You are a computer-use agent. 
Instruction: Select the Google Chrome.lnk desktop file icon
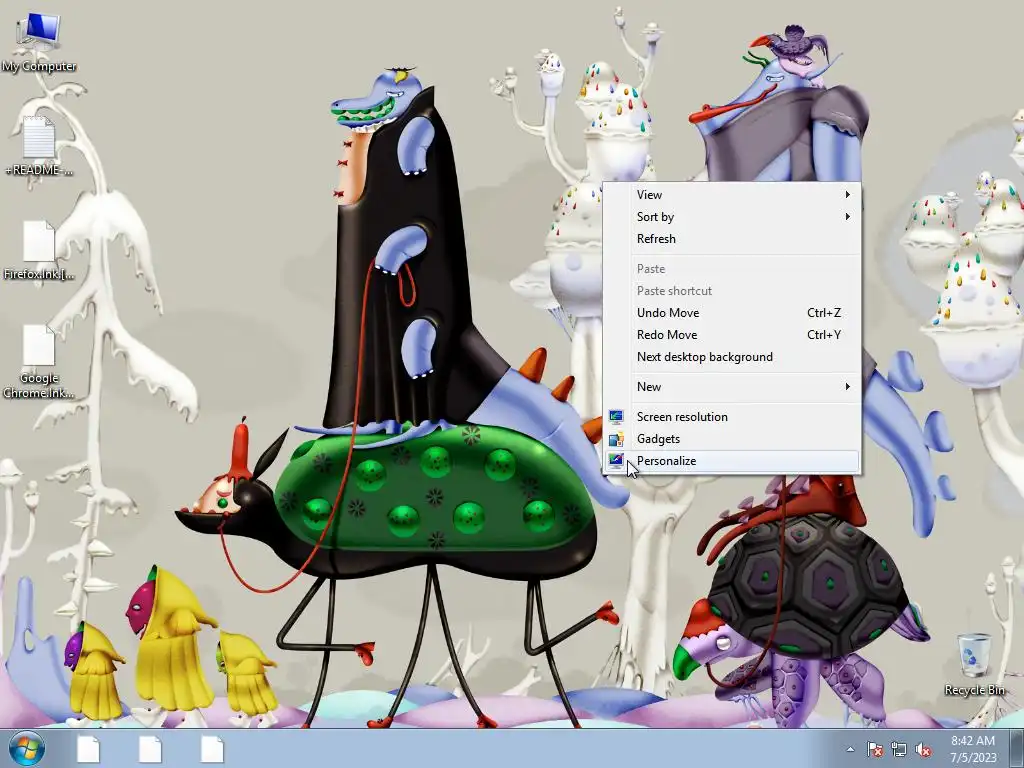(39, 362)
